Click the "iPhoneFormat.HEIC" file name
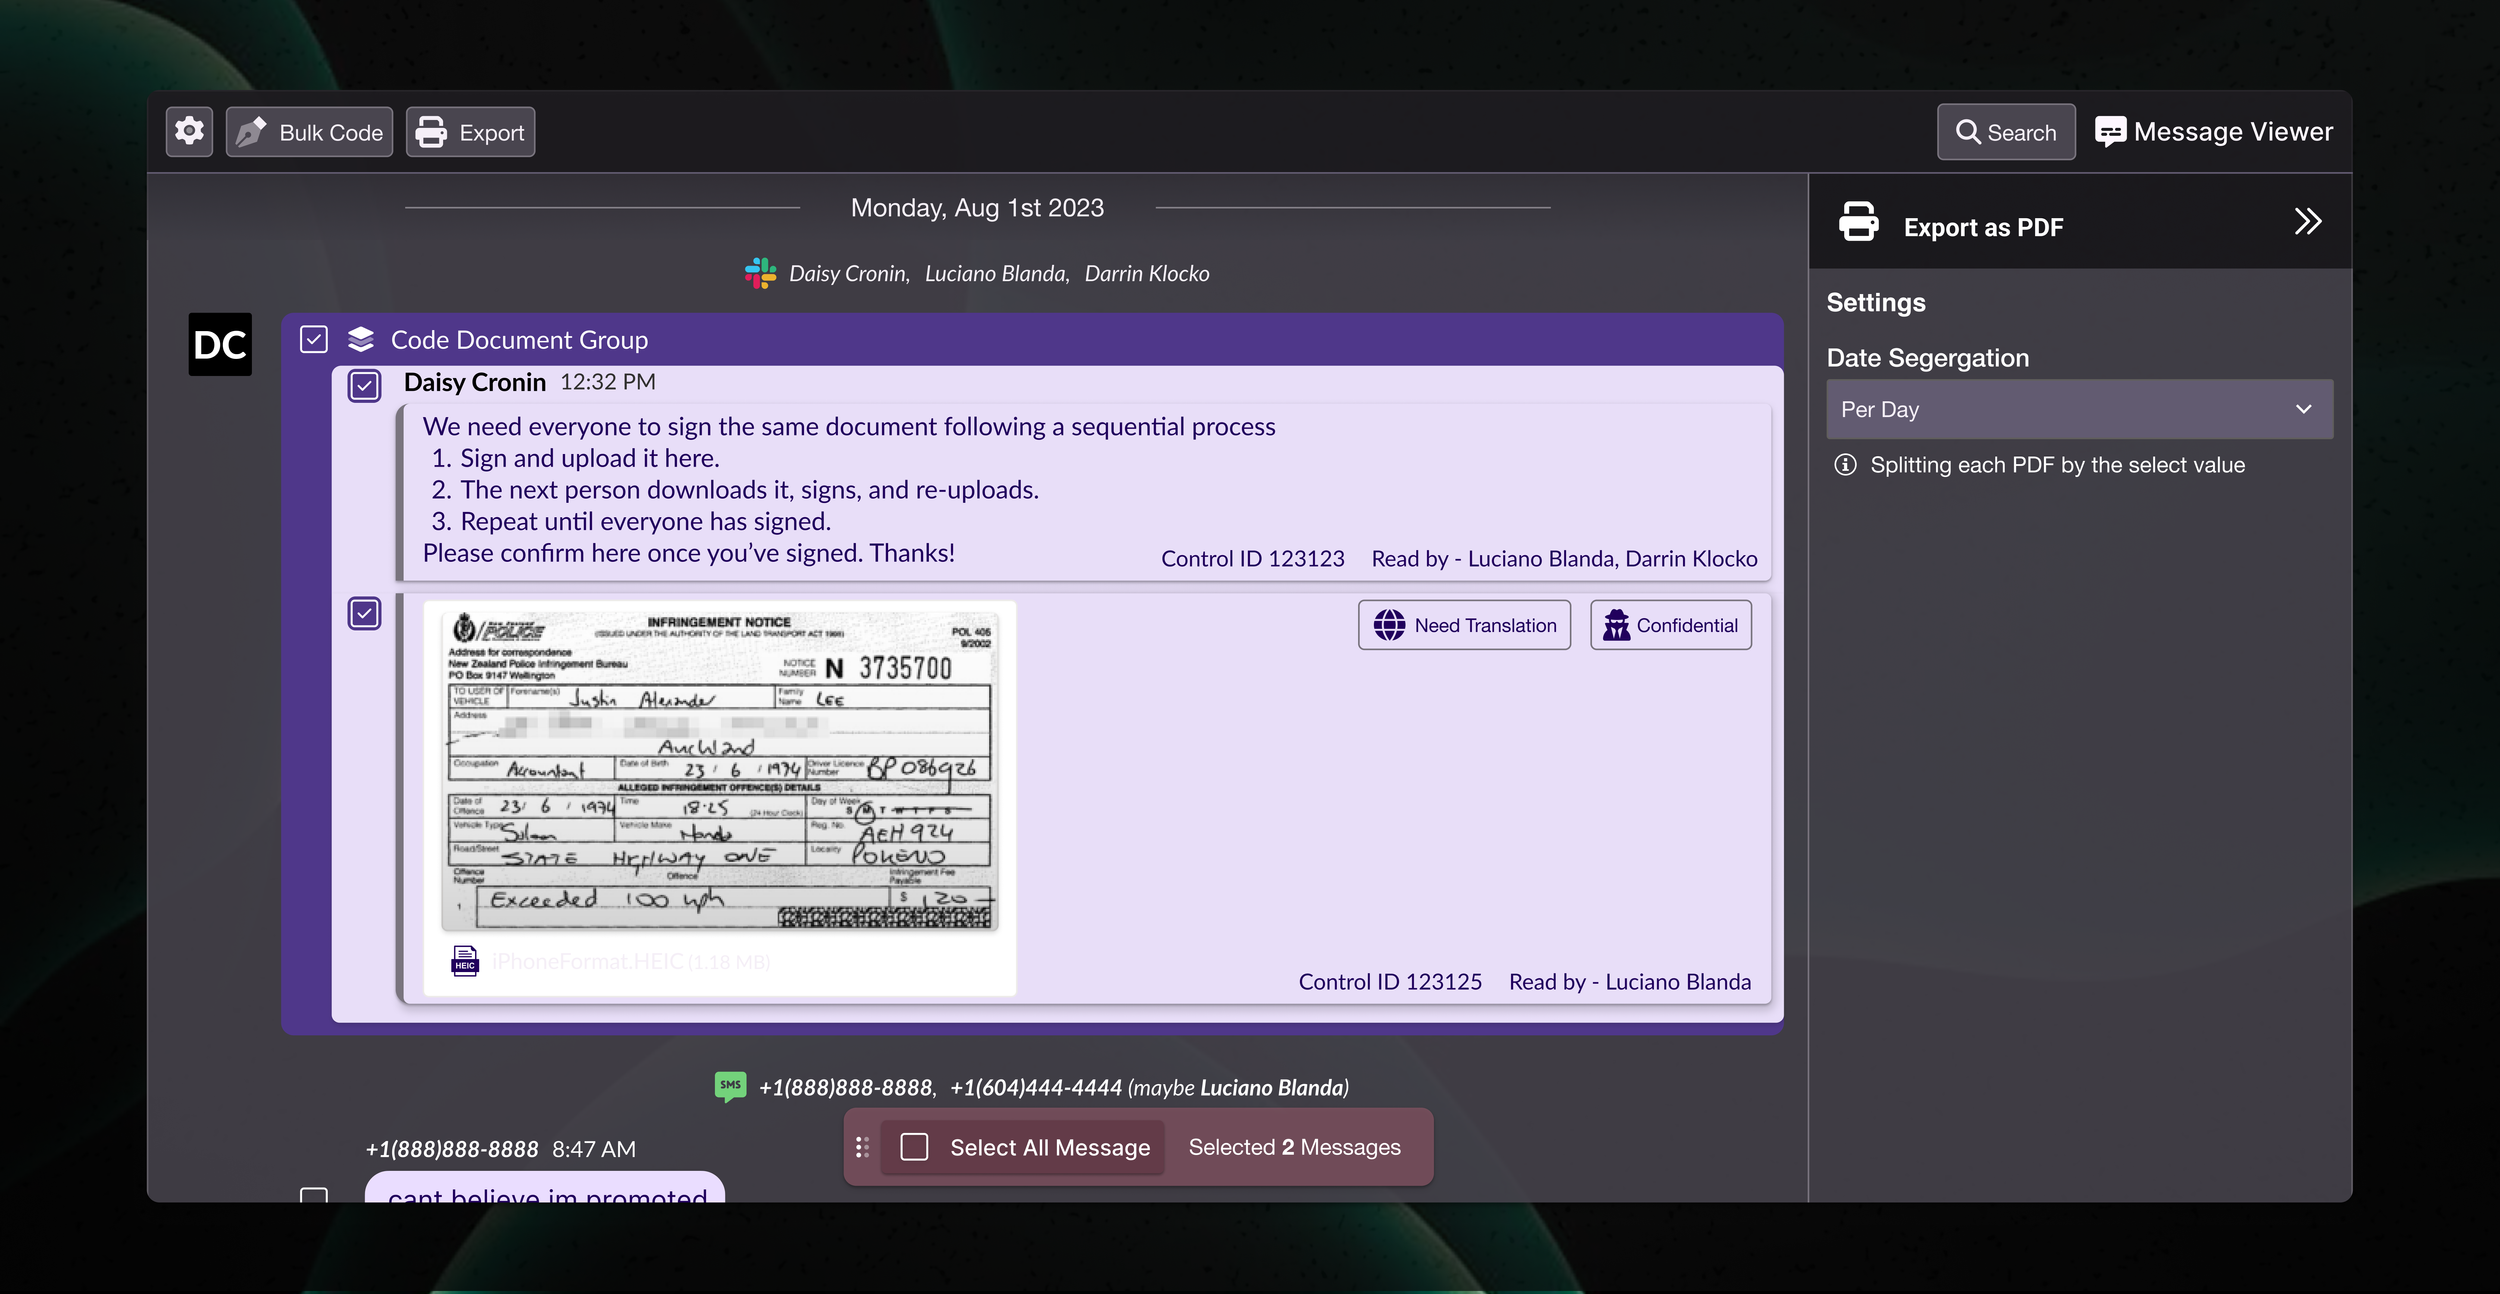Viewport: 2500px width, 1294px height. [588, 962]
